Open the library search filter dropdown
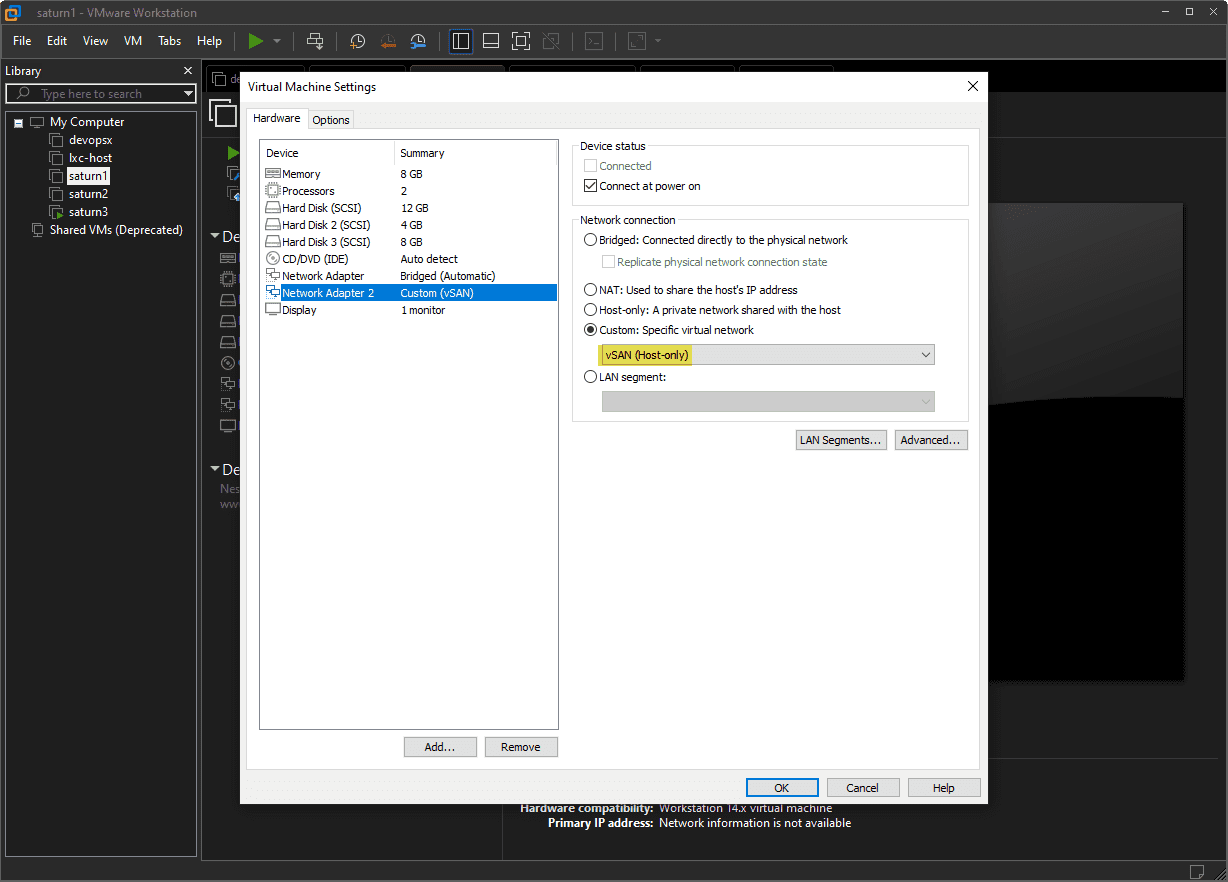The image size is (1228, 882). pyautogui.click(x=188, y=94)
